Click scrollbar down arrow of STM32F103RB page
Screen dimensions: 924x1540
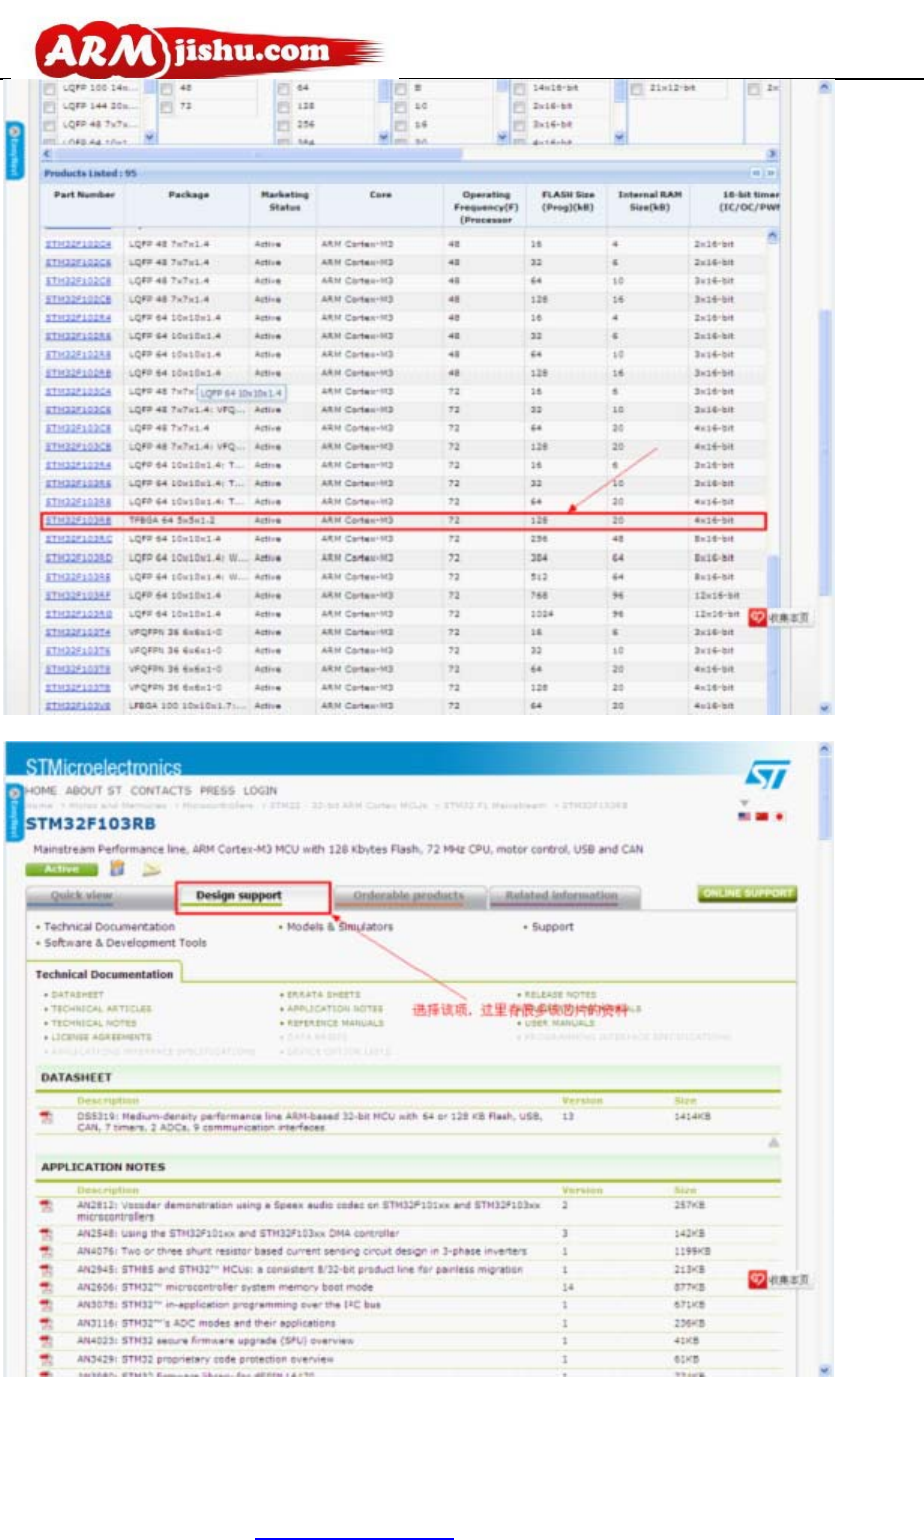[825, 1370]
